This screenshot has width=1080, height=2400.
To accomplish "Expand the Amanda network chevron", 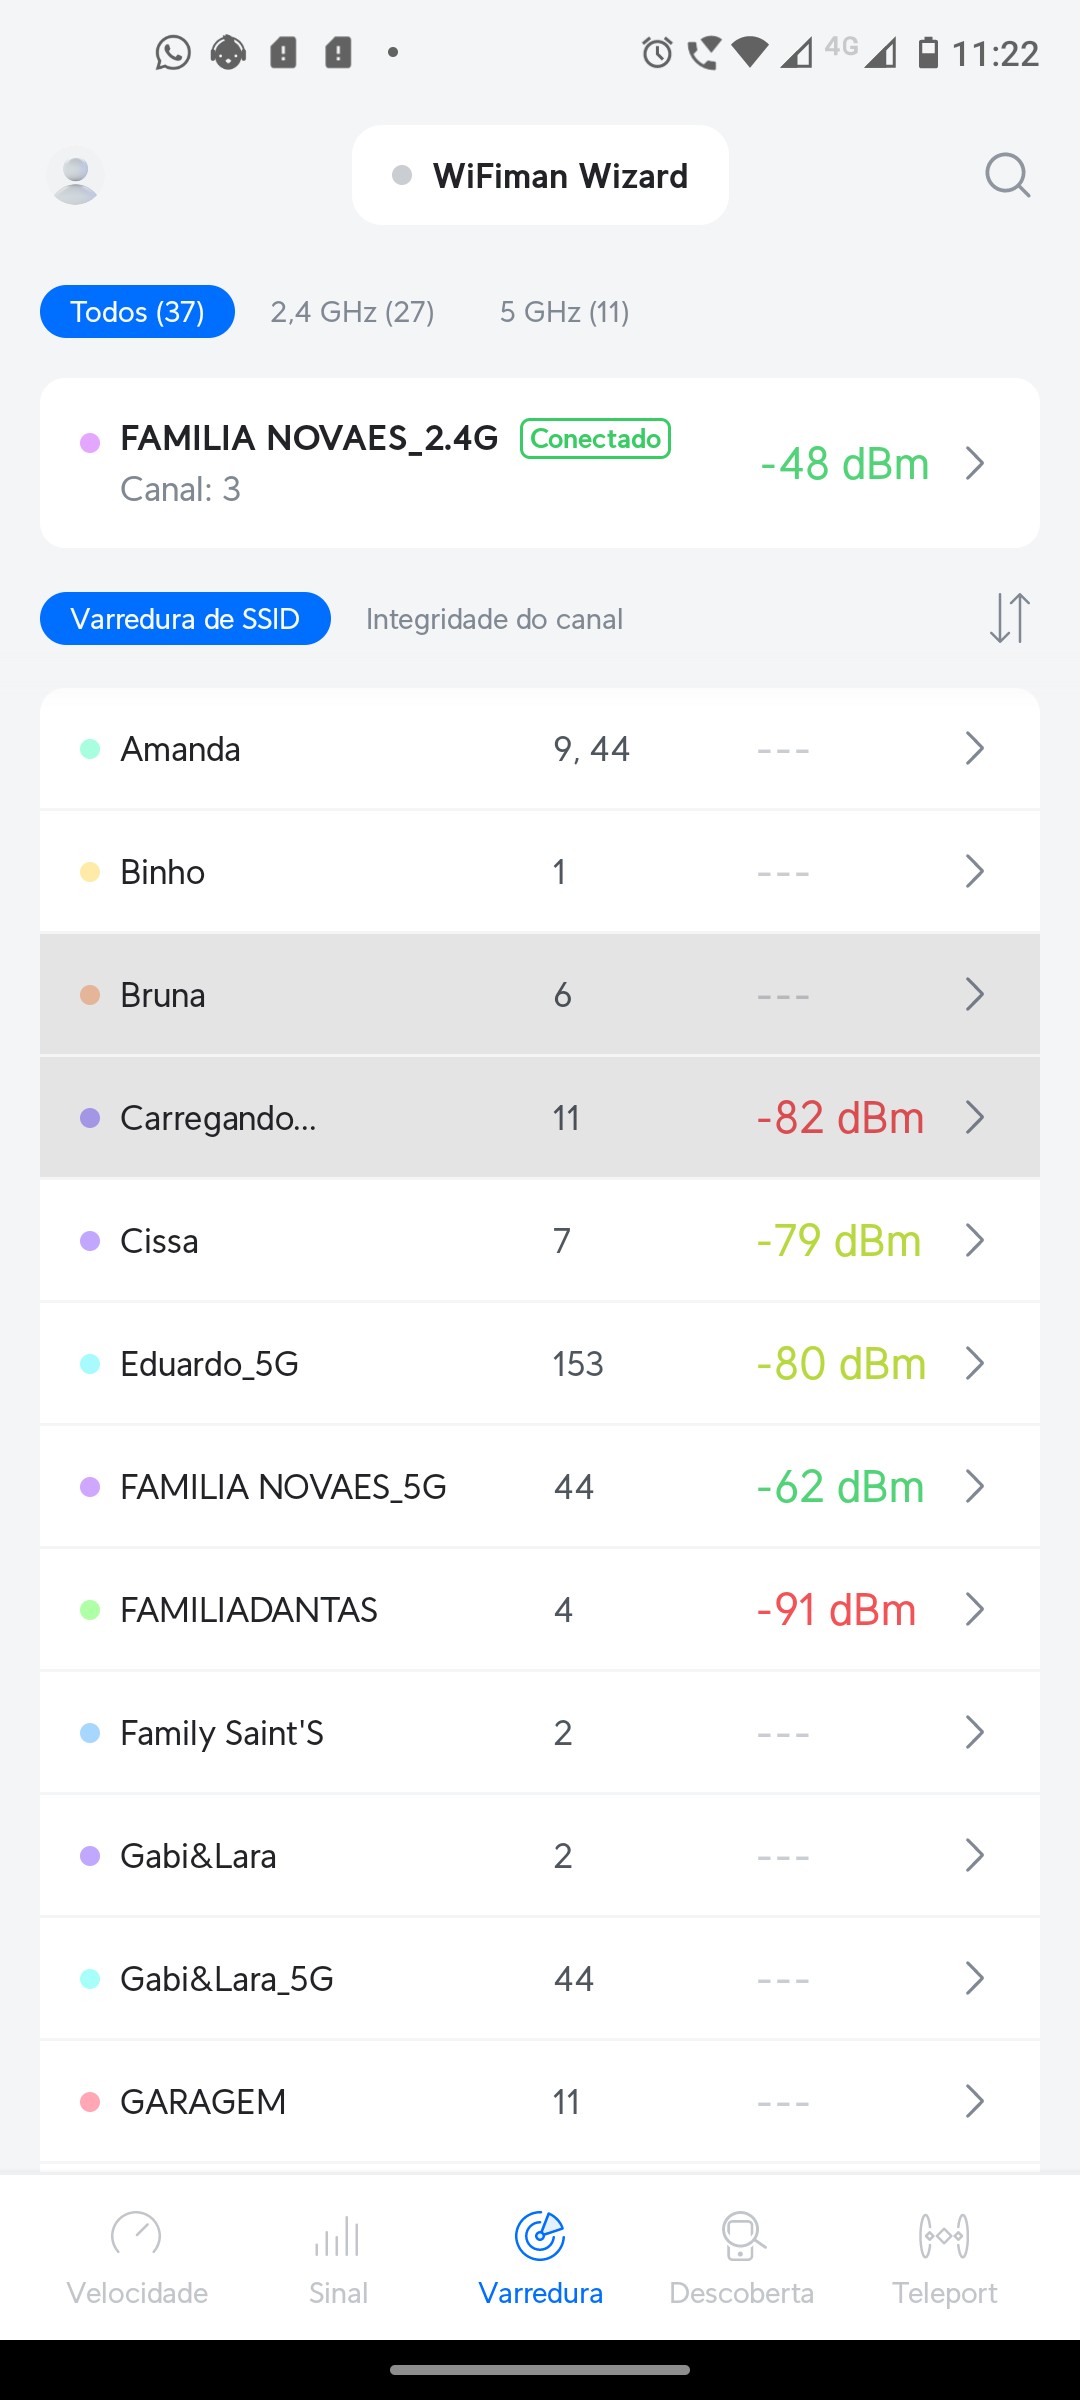I will 975,748.
